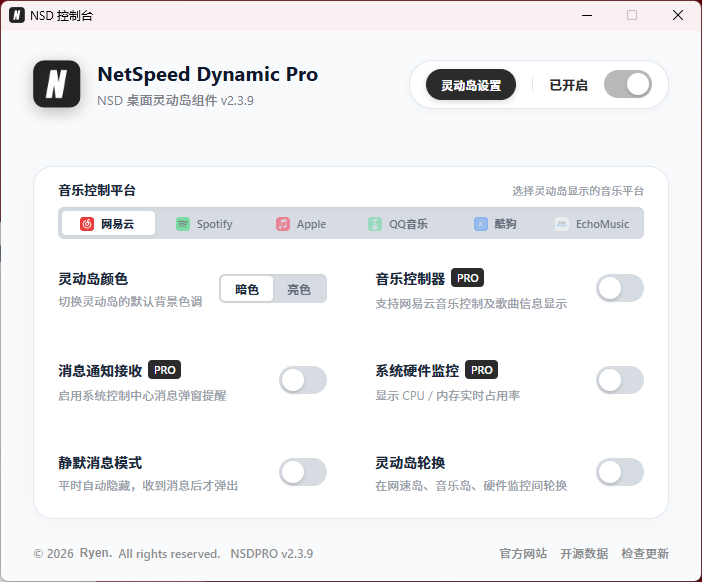Enable the 消息通知接收 toggle

click(303, 380)
